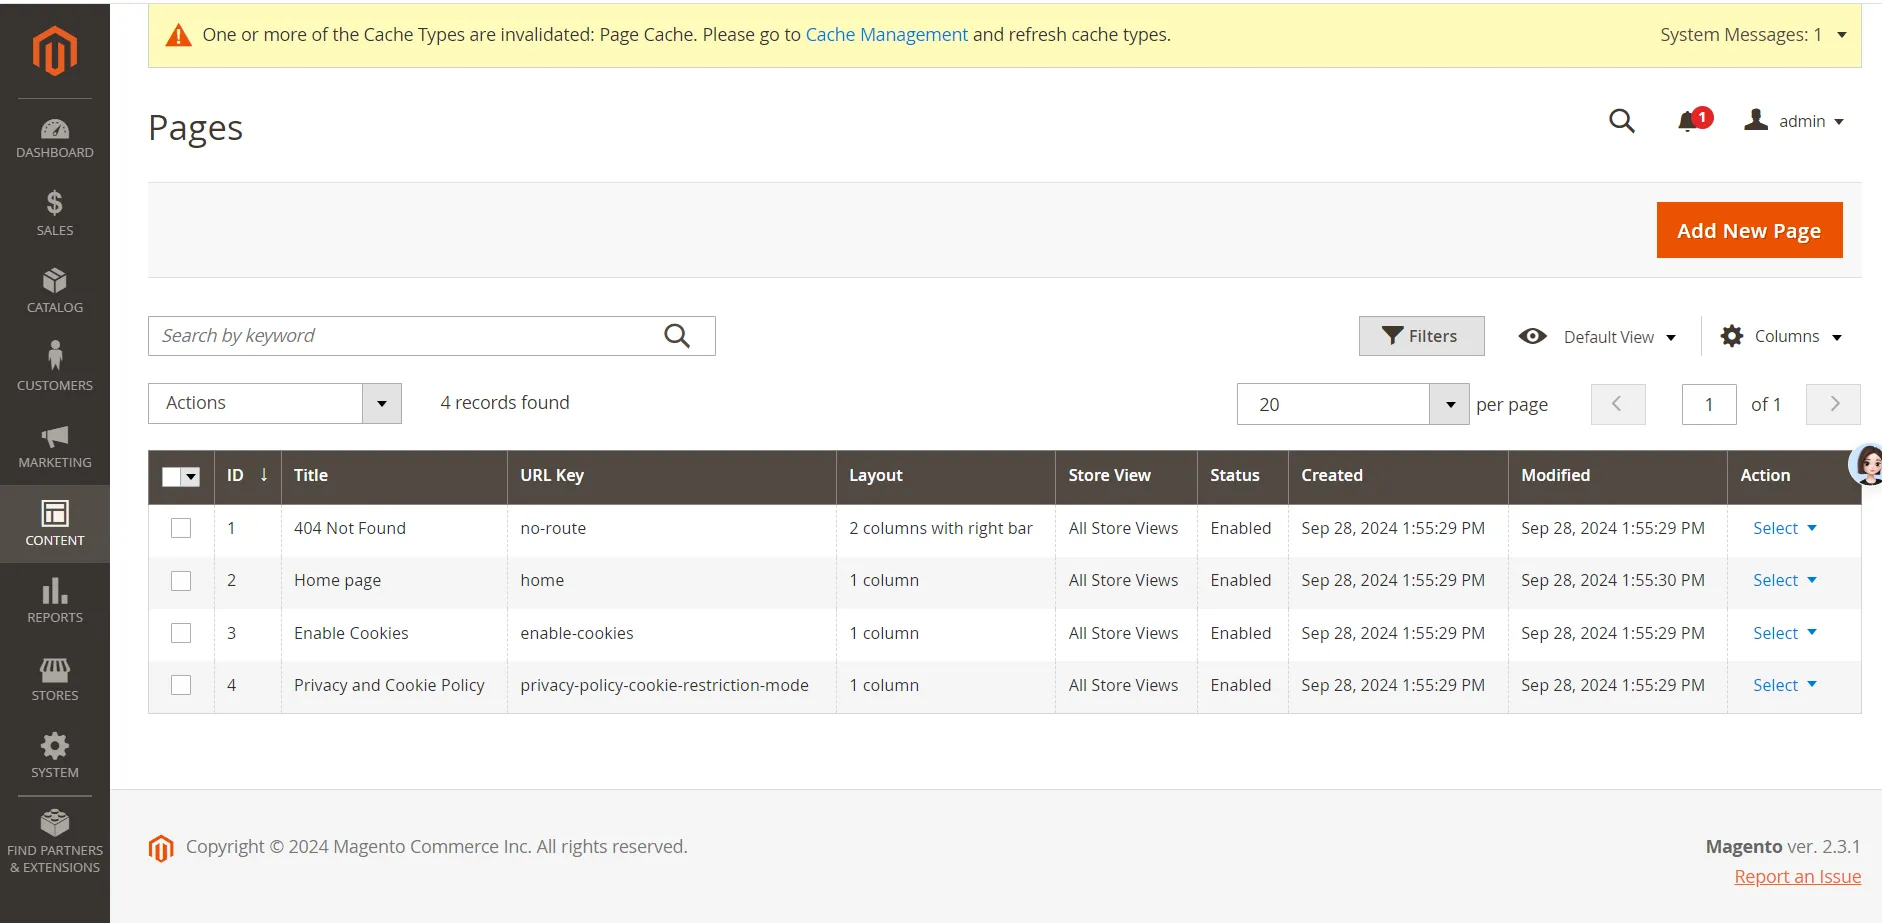
Task: Open the Customers sidebar menu
Action: pyautogui.click(x=55, y=366)
